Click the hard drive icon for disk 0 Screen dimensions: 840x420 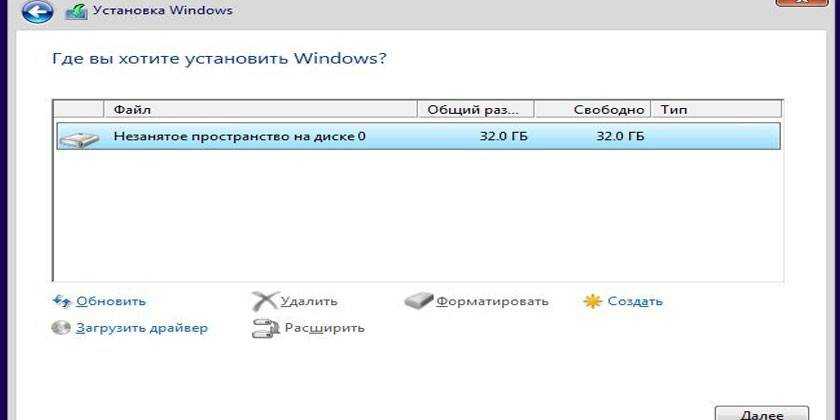pyautogui.click(x=78, y=137)
